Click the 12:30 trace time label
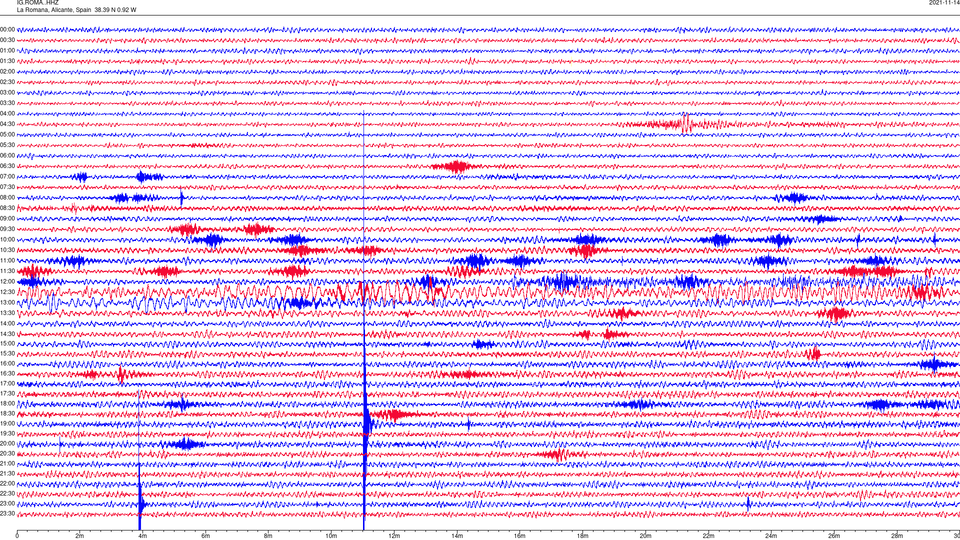This screenshot has width=960, height=540. 7,292
